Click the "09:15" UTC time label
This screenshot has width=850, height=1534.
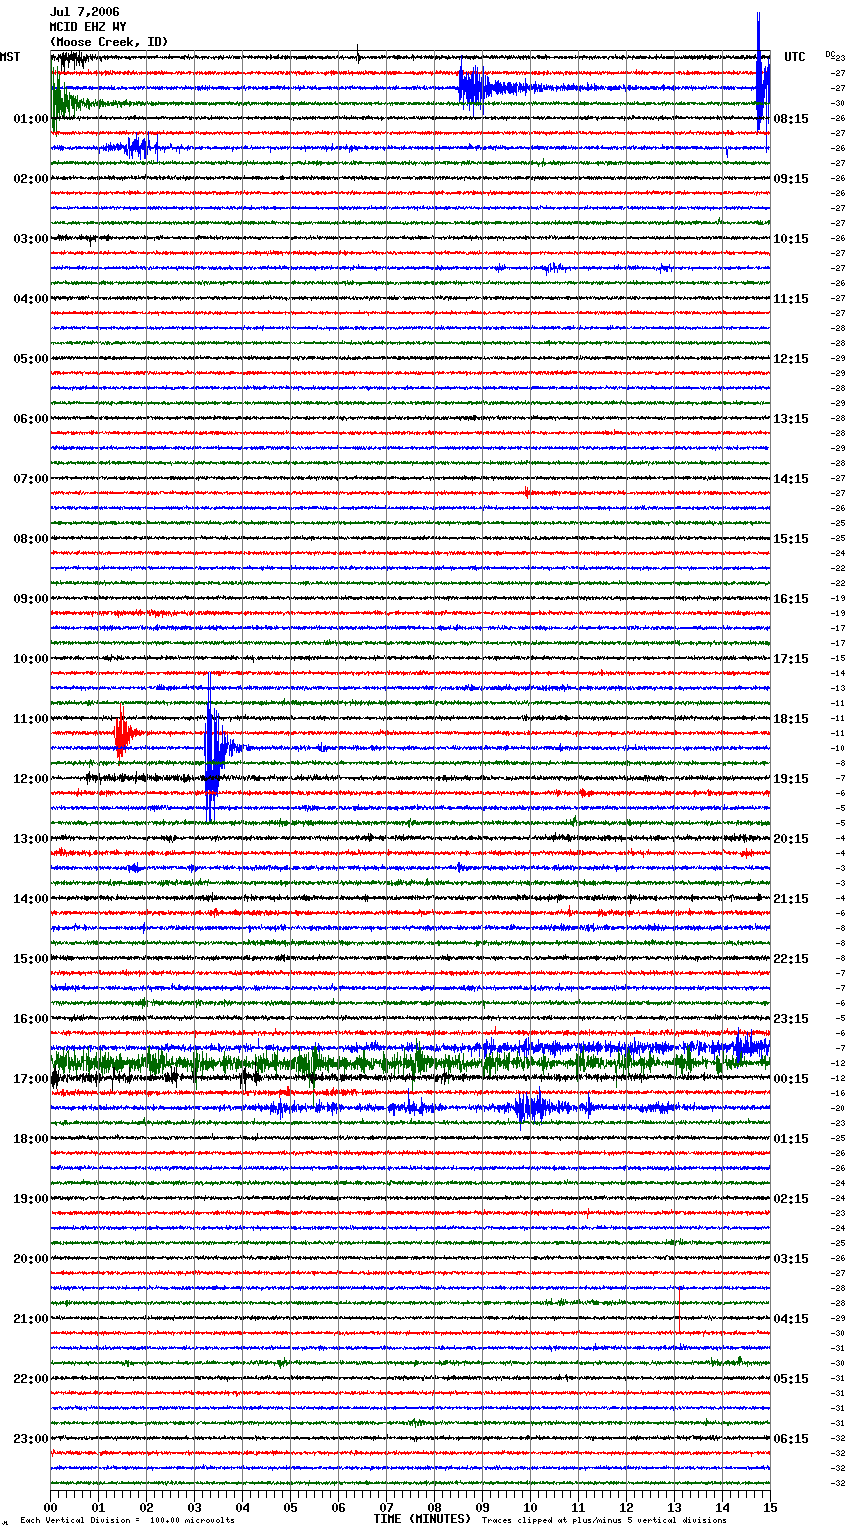pos(791,179)
